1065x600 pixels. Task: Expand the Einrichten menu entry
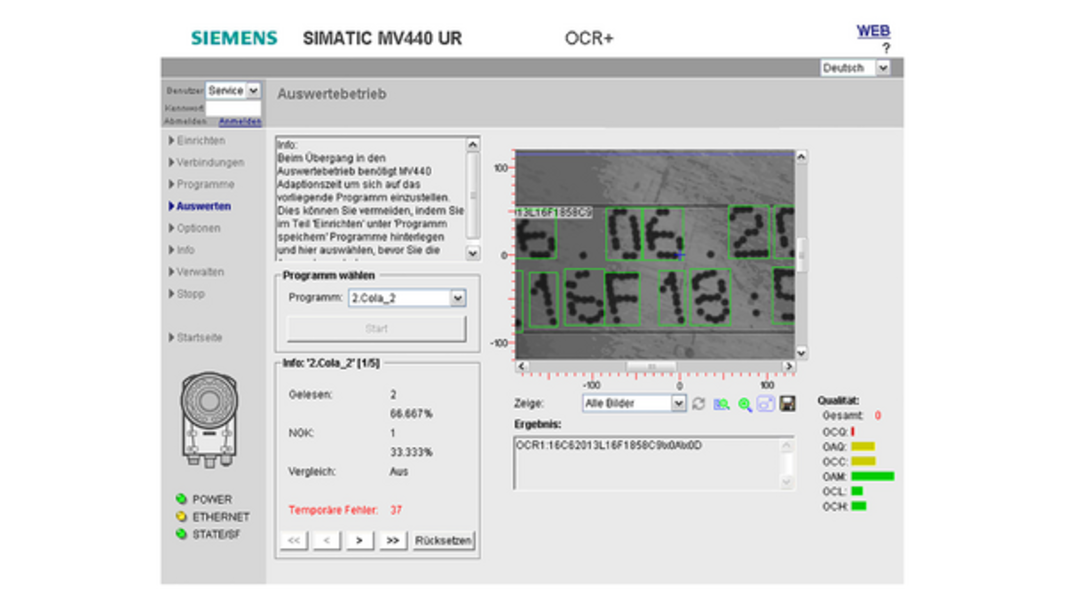click(x=198, y=141)
